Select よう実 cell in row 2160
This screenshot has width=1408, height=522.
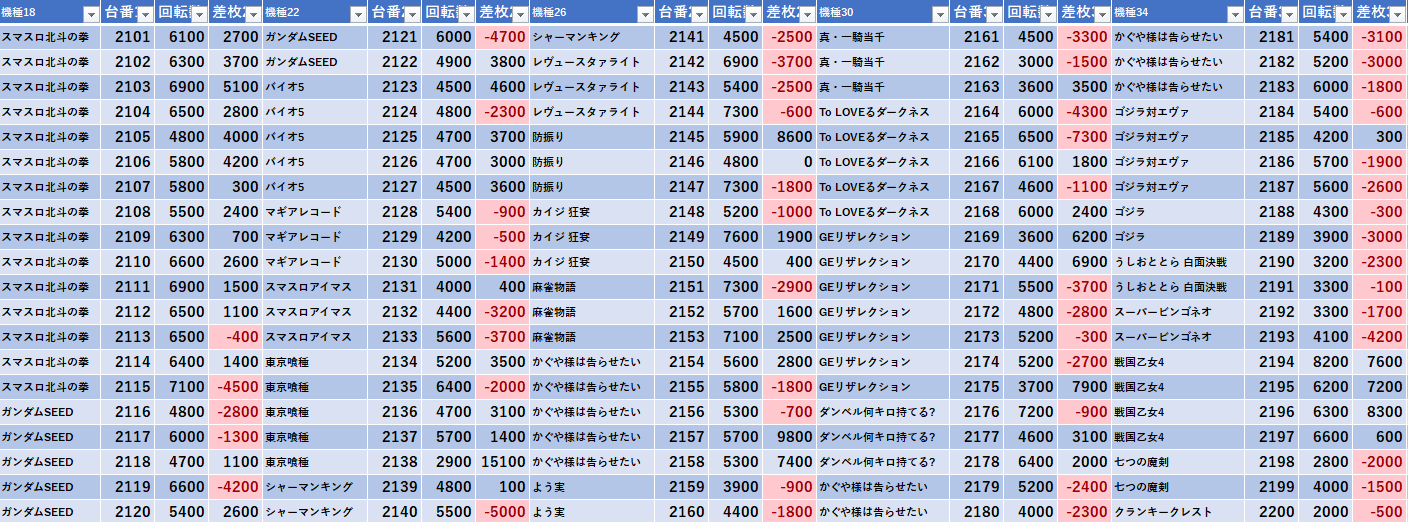click(x=592, y=512)
